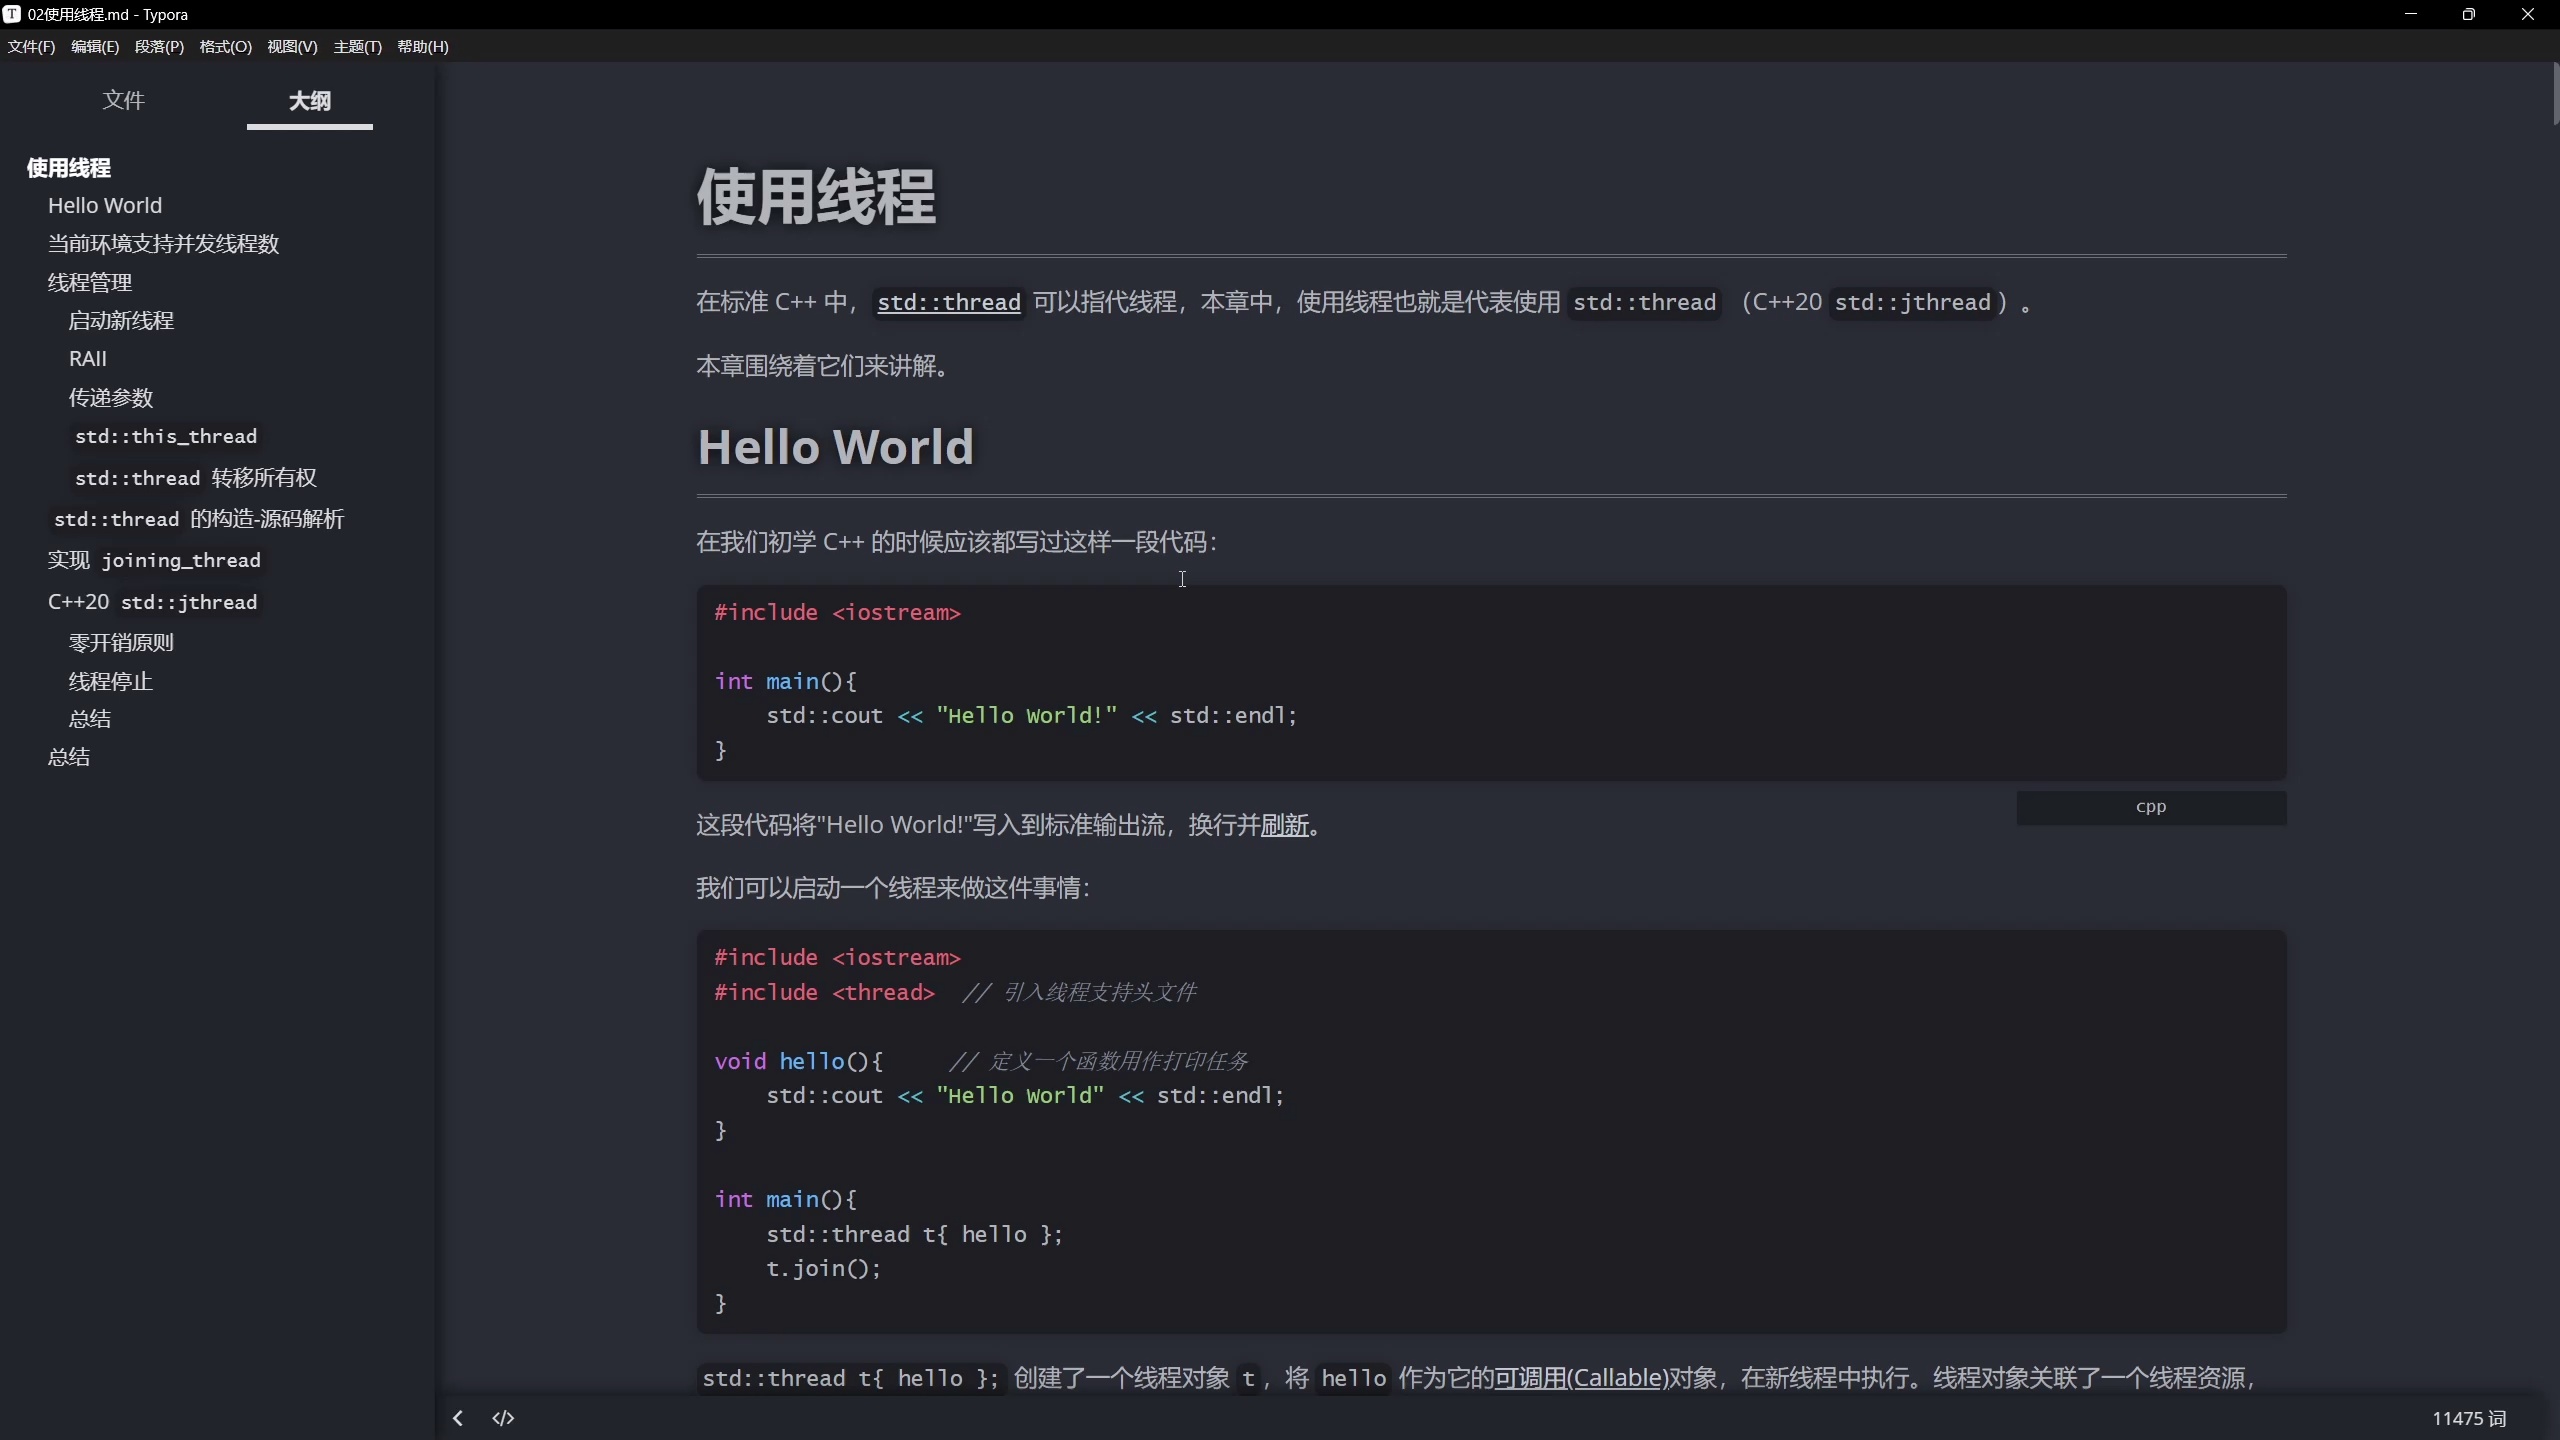Click the vertical scrollbar thumb
Viewport: 2560px width, 1440px height.
point(2555,92)
